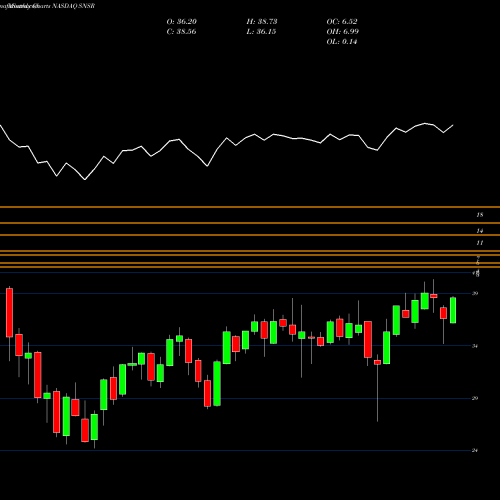
Task: Select the close value C: 38.56
Action: [181, 32]
